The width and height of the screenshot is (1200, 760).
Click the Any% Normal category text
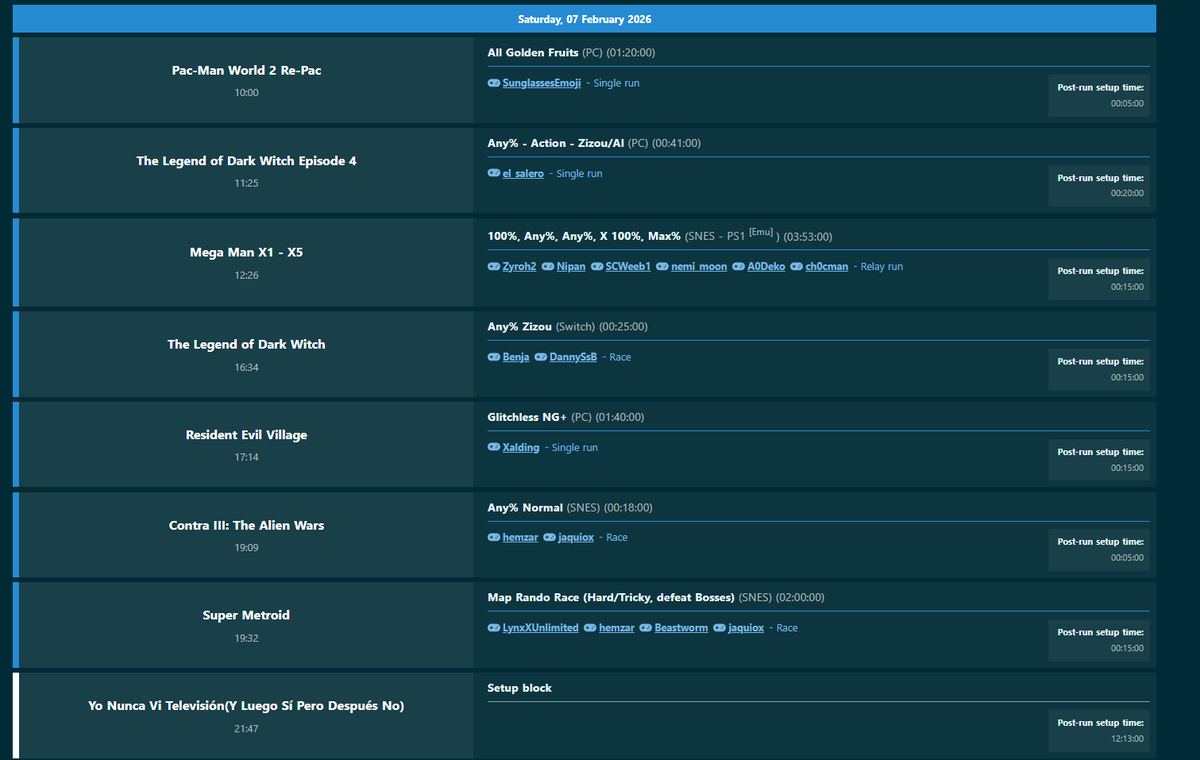[525, 508]
